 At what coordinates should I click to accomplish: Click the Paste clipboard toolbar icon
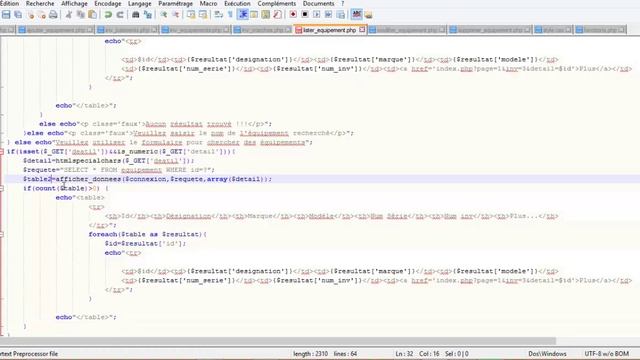92,15
